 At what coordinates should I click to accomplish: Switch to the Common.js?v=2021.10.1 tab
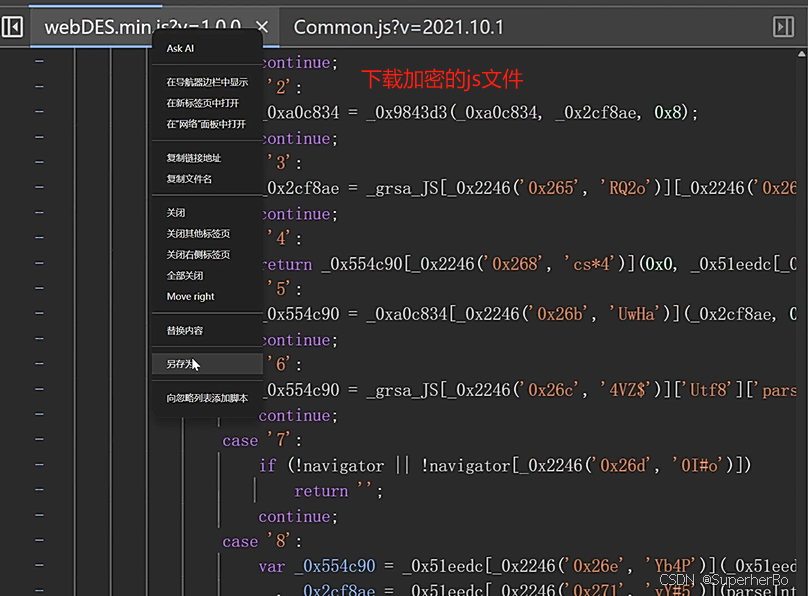click(398, 27)
